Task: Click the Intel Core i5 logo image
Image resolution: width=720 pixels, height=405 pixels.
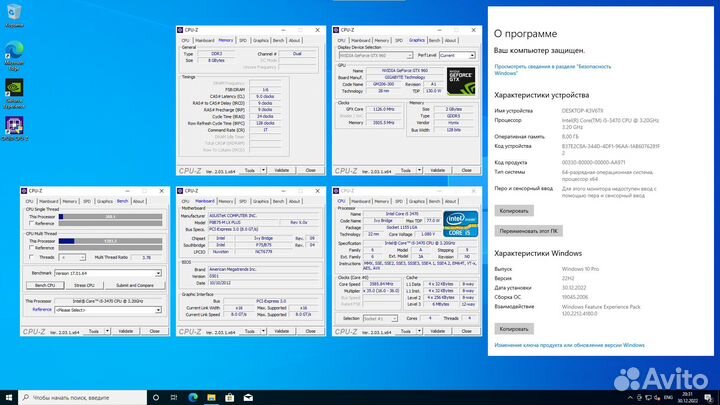Action: 461,224
